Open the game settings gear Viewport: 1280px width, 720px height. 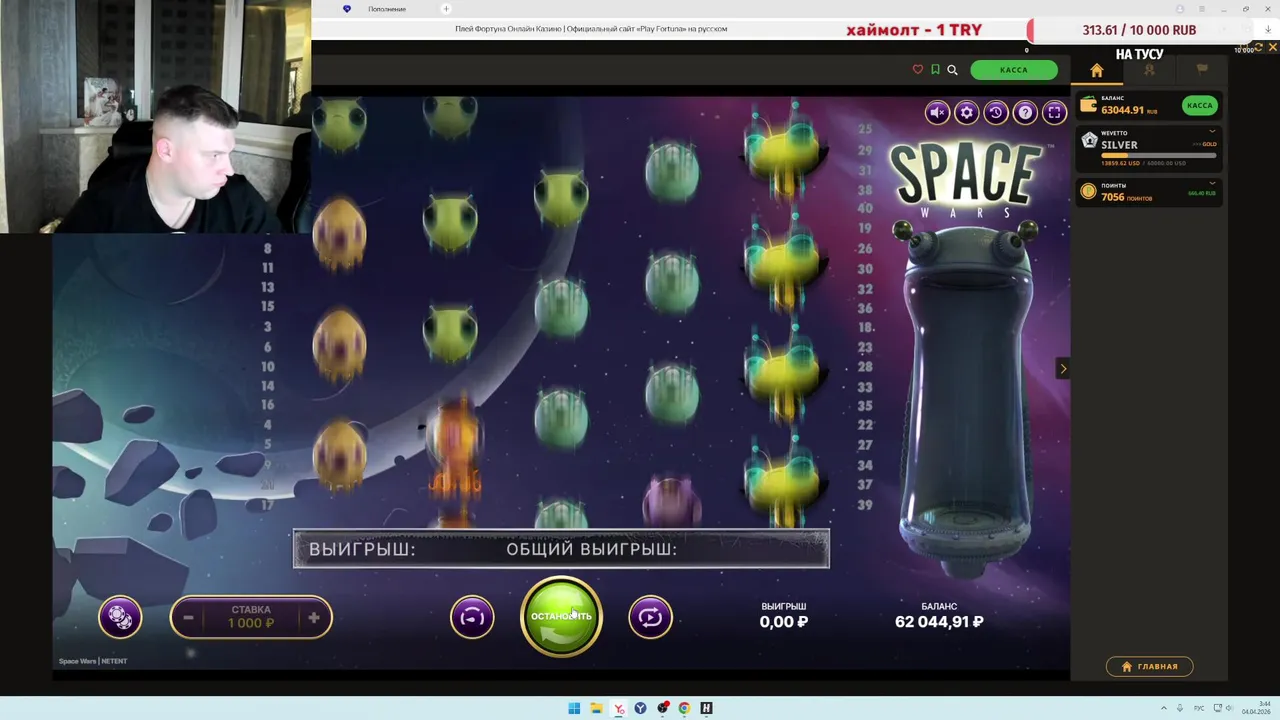[x=966, y=113]
